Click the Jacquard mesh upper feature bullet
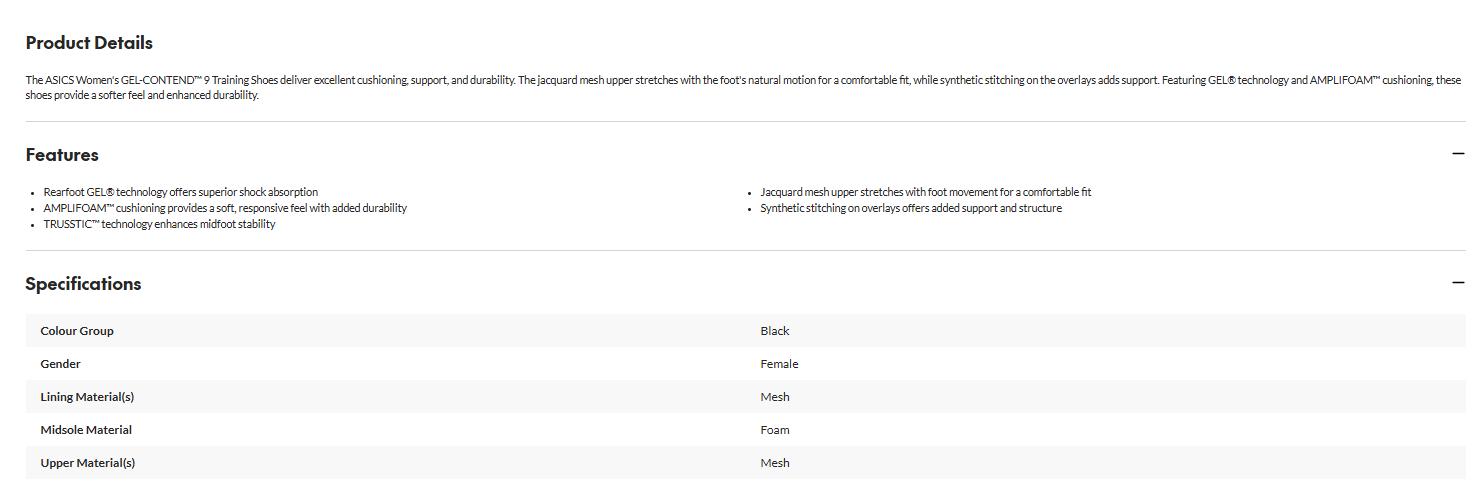 (x=925, y=192)
